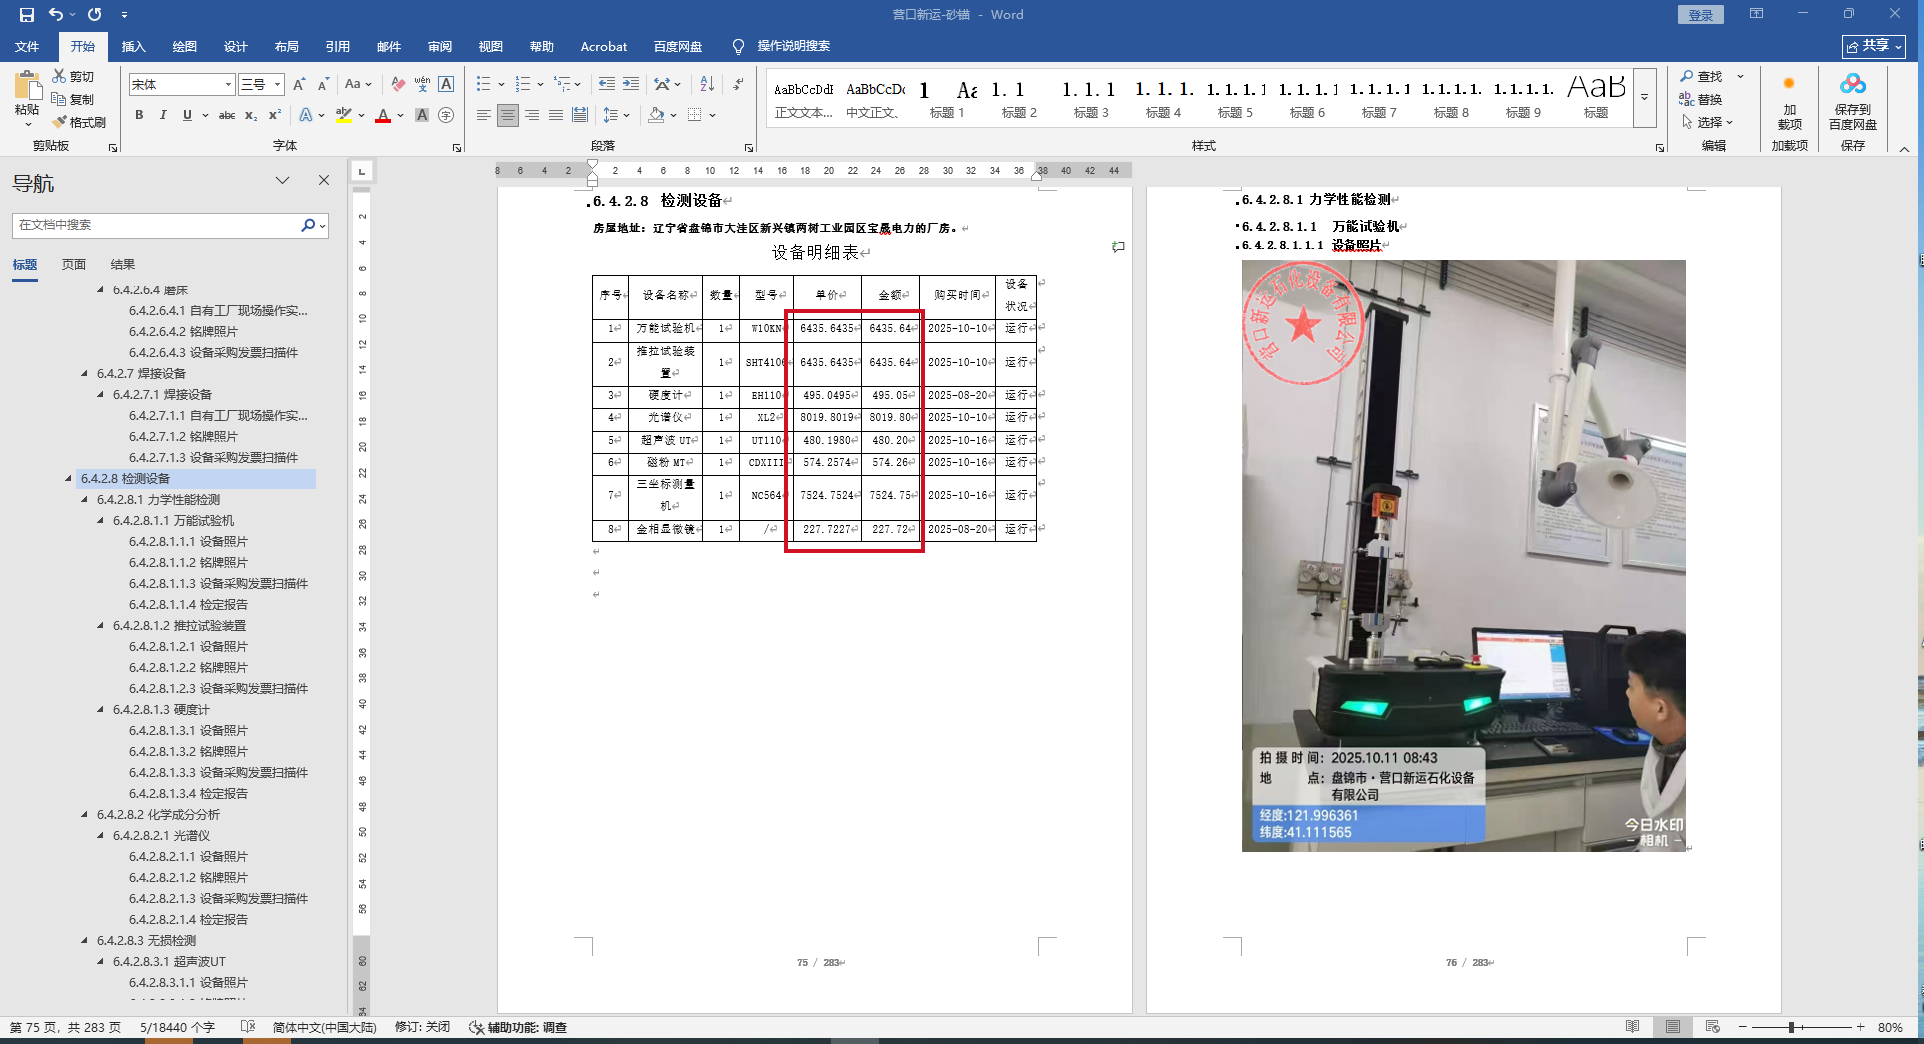
Task: Apply superscript formatting
Action: 275,115
